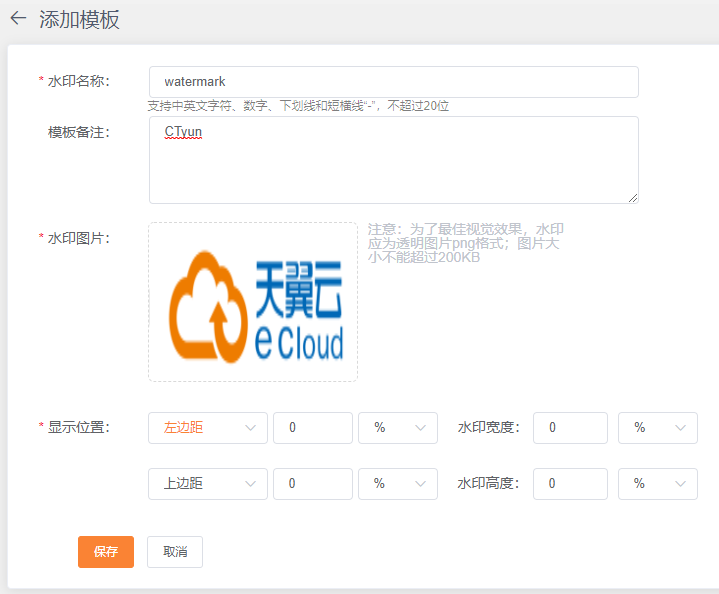Open the % unit dropdown for 水印宽度

[x=658, y=427]
